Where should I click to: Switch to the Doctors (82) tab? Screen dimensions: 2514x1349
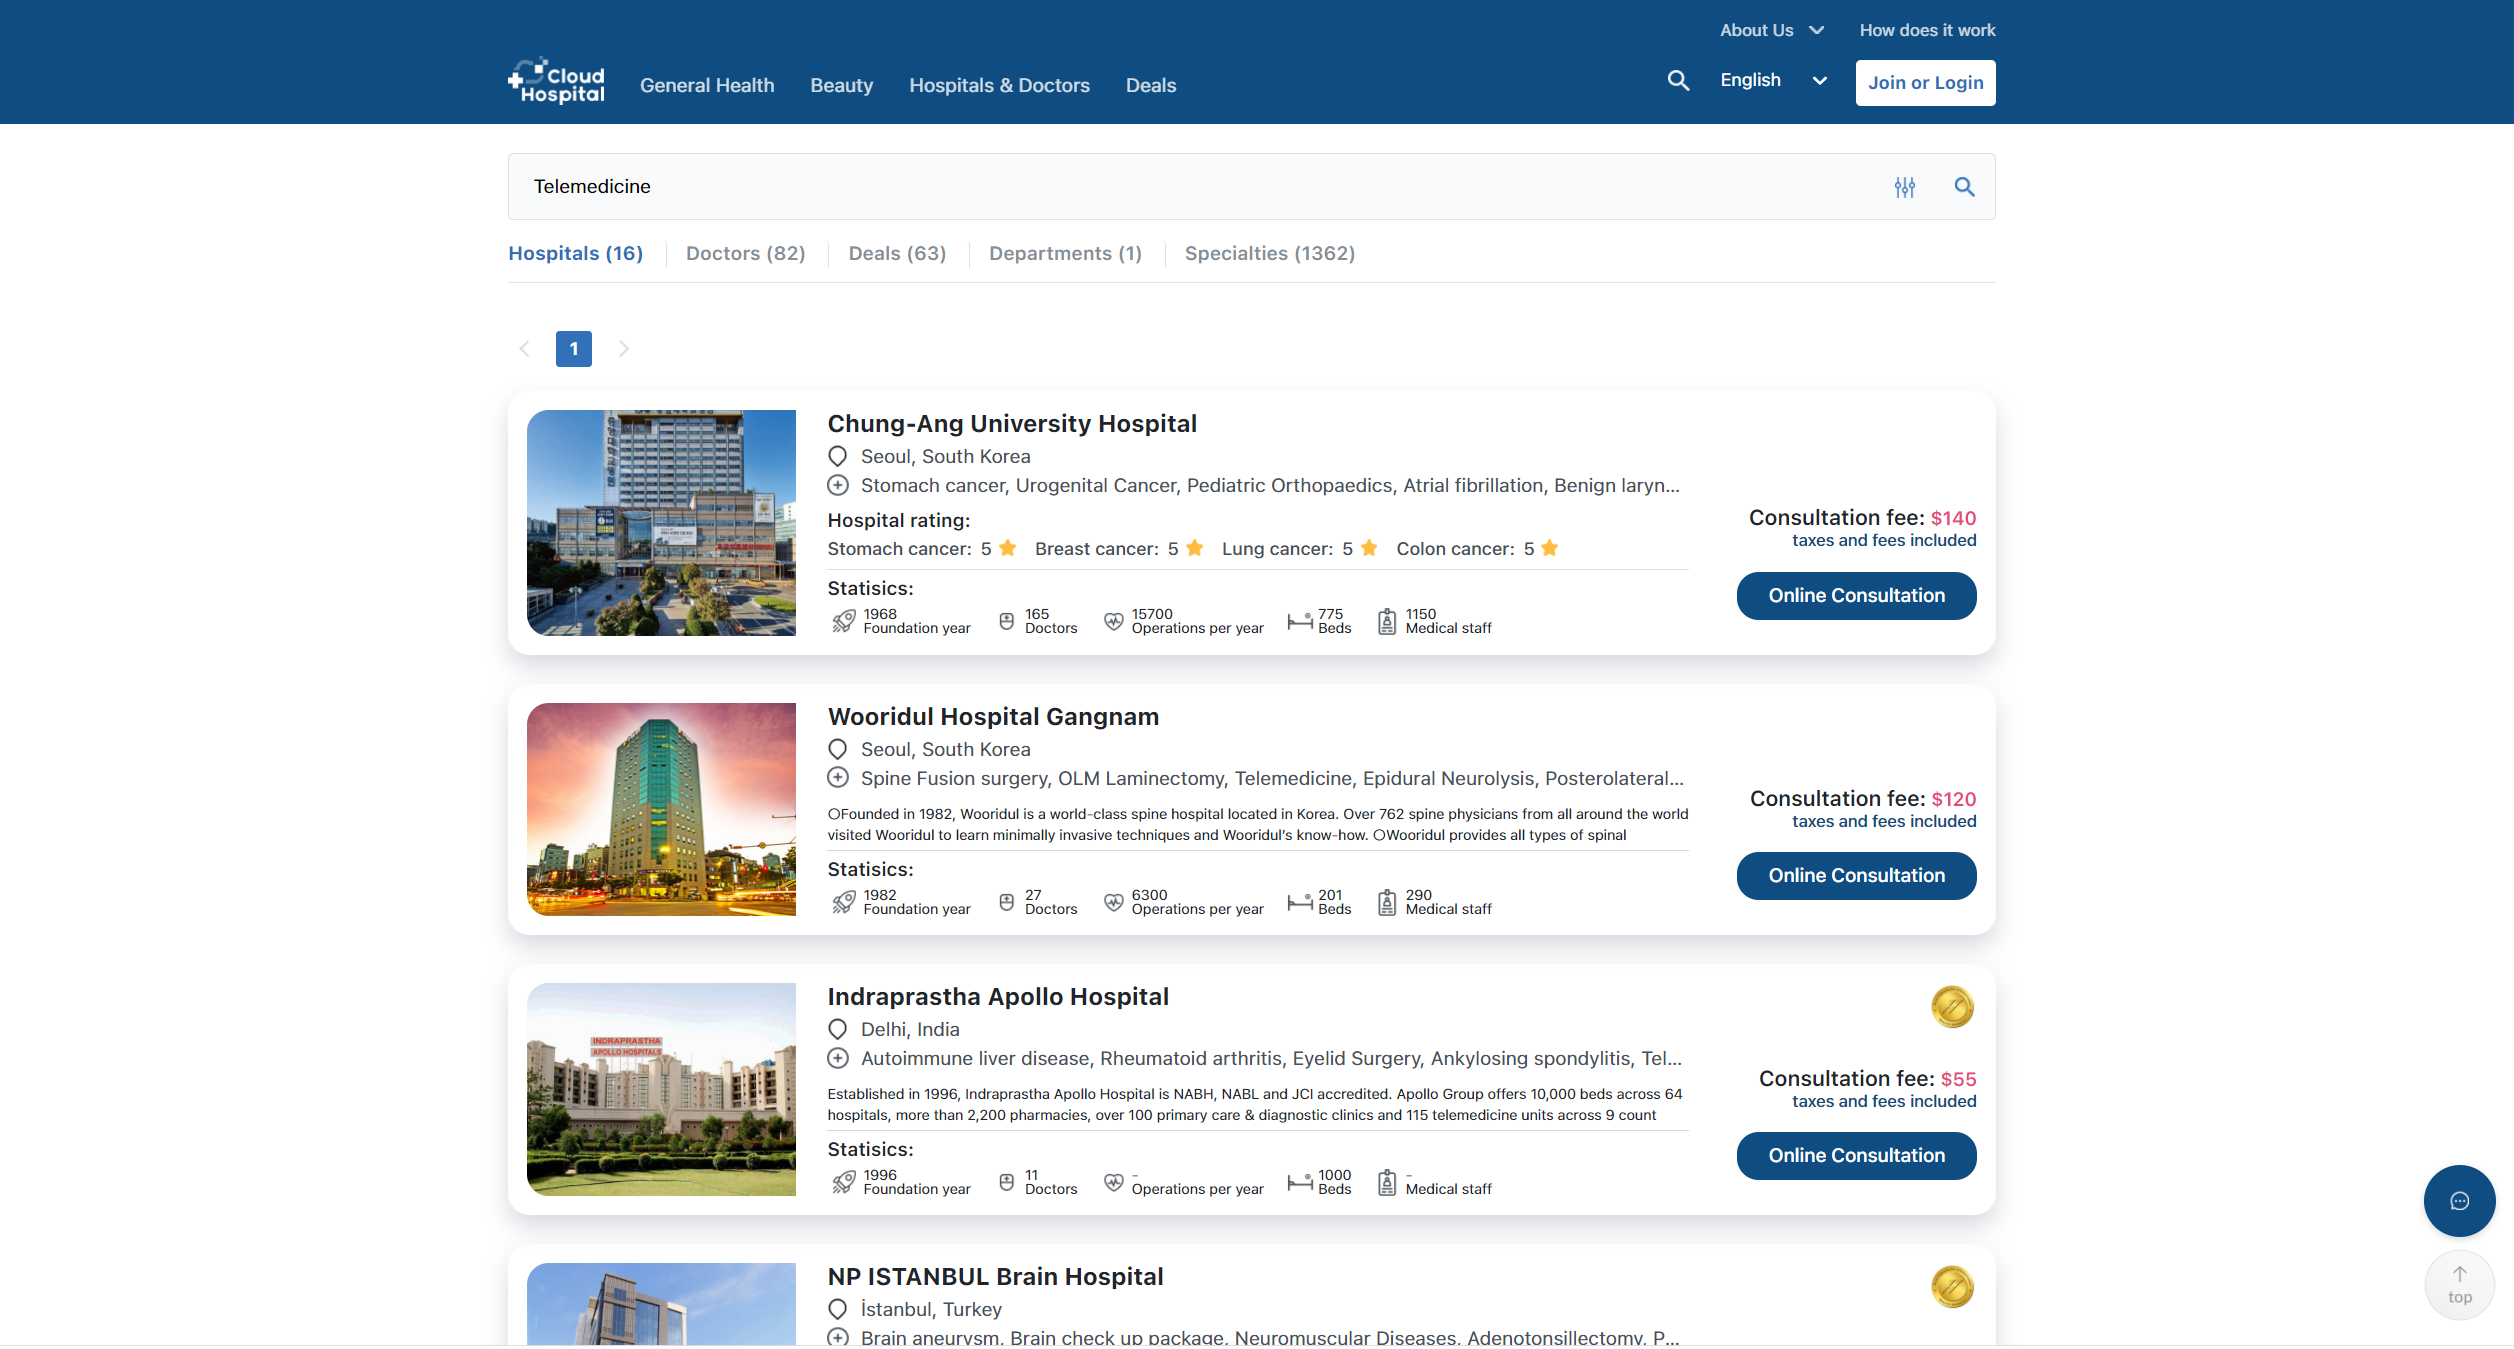[745, 254]
